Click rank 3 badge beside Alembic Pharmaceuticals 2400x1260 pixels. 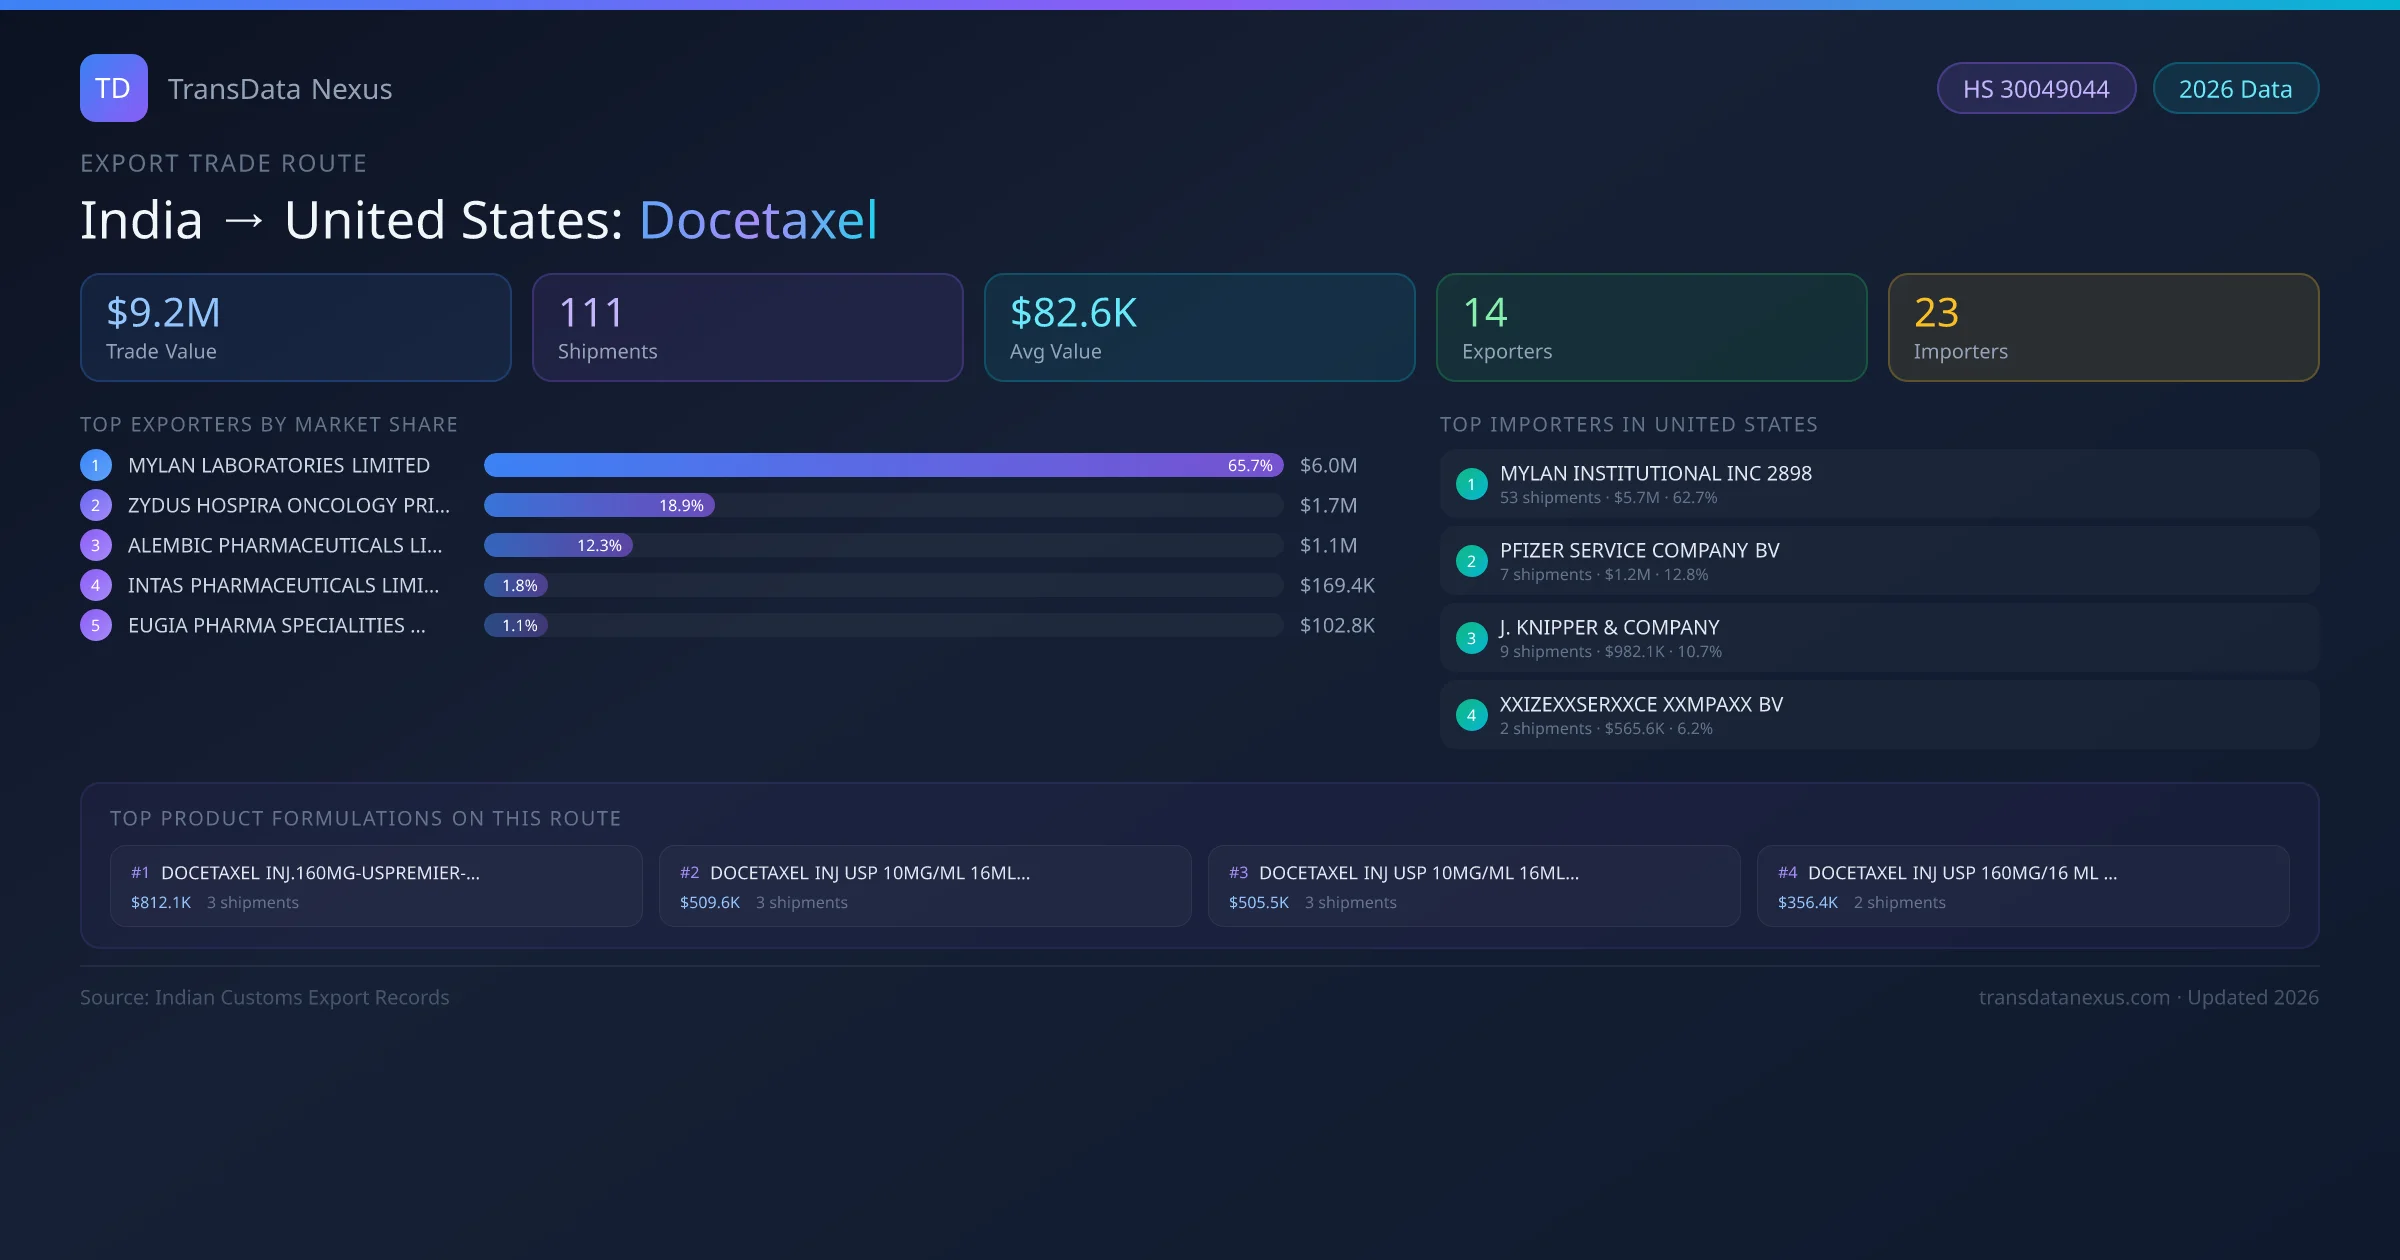95,545
